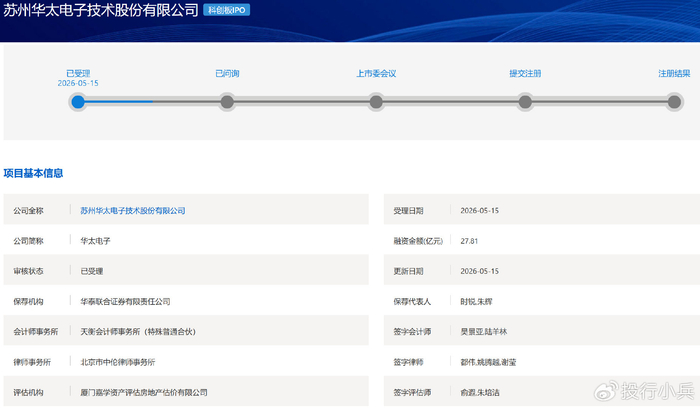Viewport: 700px width, 408px height.
Task: Click the 签字会计师 names value
Action: [483, 331]
